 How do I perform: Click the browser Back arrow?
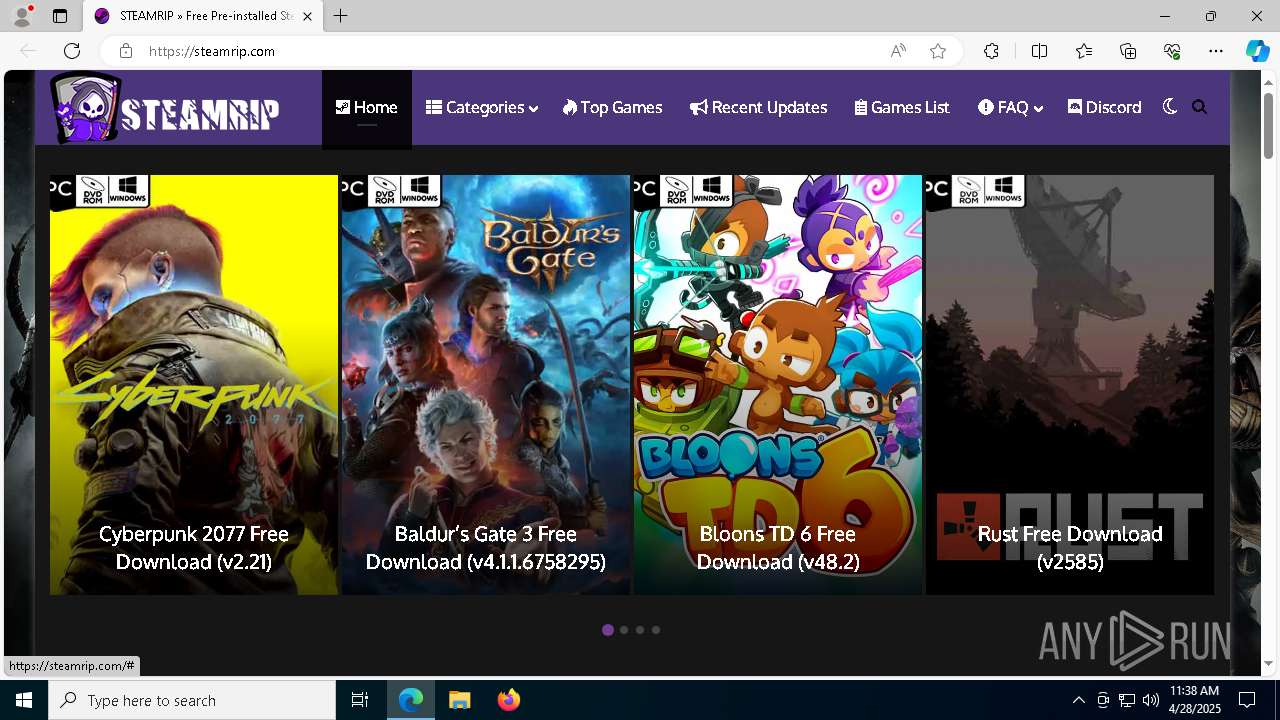[x=28, y=51]
